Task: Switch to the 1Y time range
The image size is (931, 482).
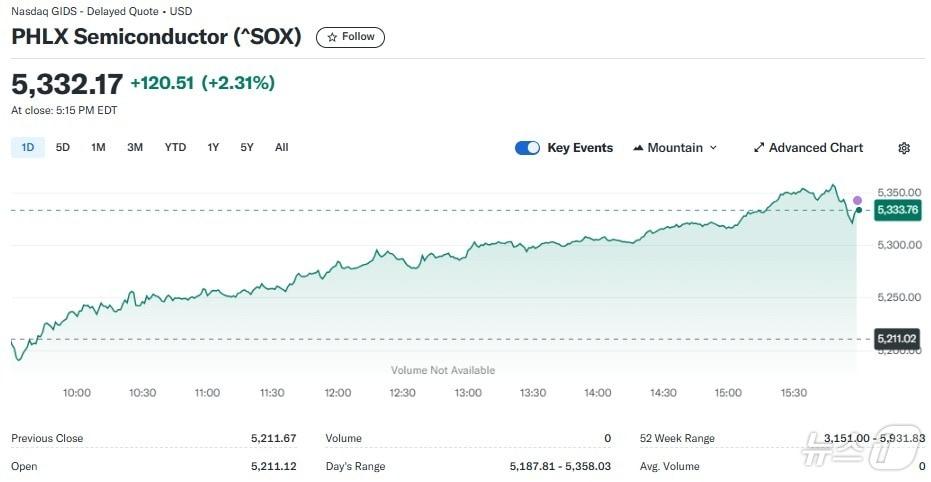Action: (x=213, y=148)
